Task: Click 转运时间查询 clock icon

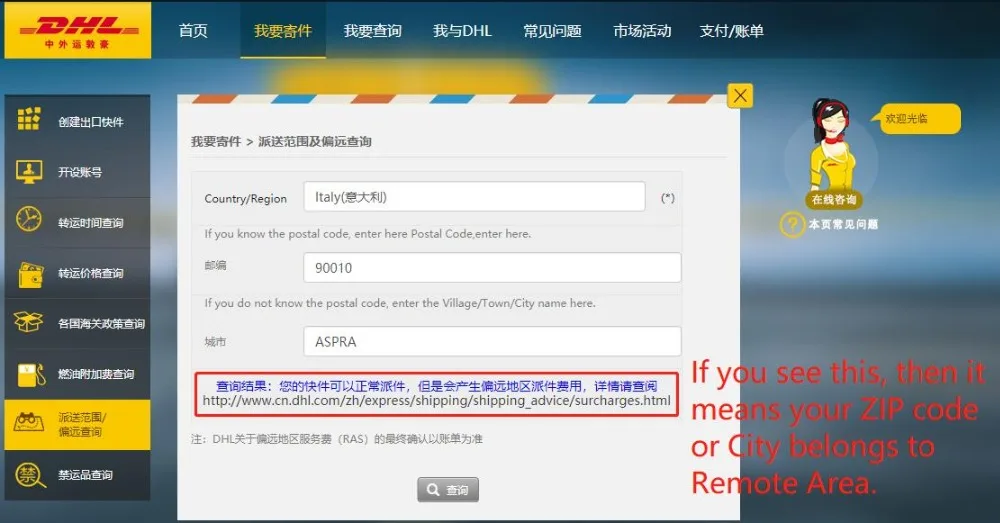Action: tap(29, 219)
